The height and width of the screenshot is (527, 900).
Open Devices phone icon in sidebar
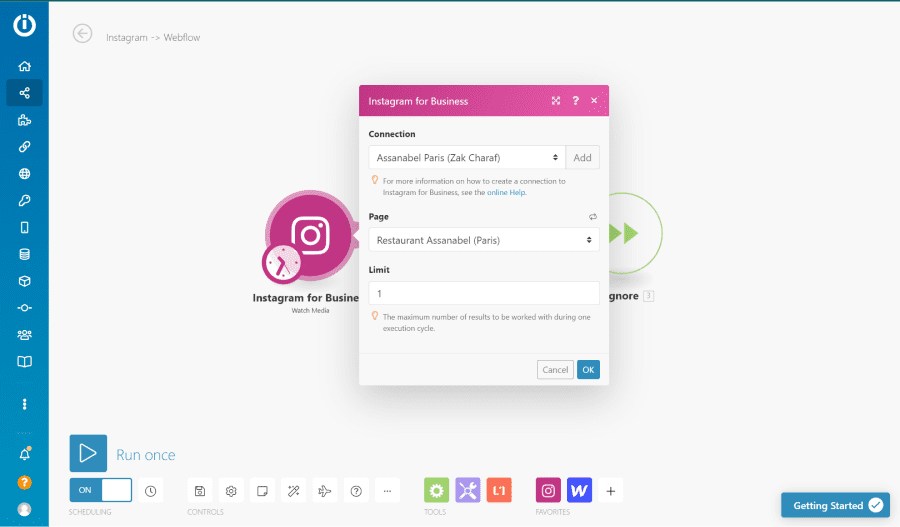click(24, 227)
